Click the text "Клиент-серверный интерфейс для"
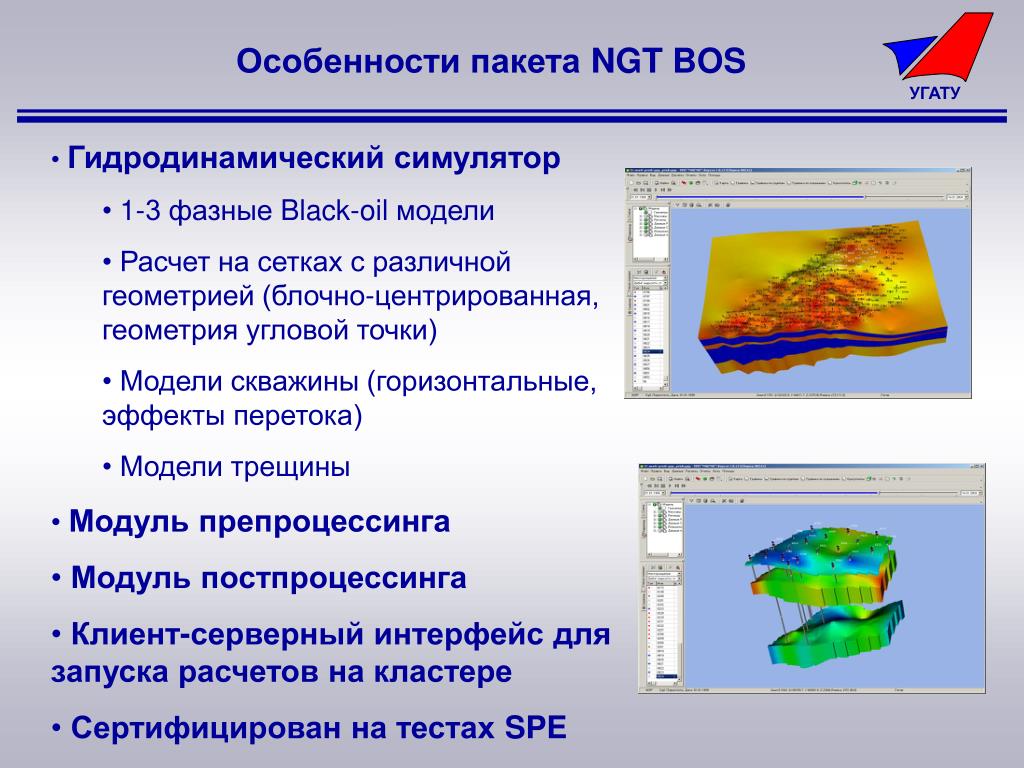 point(340,634)
